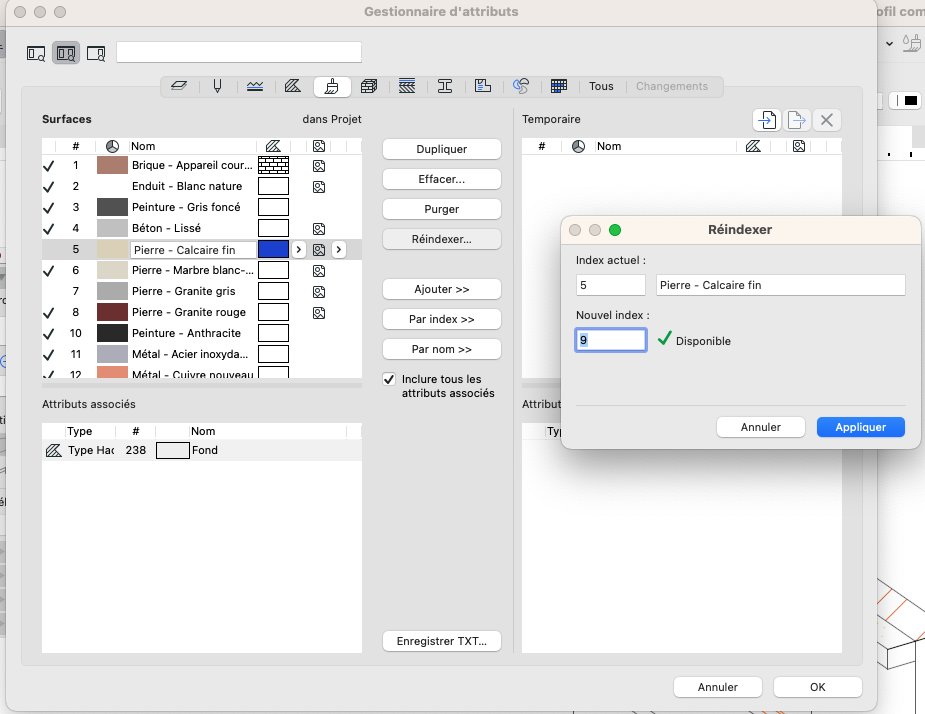This screenshot has width=925, height=714.
Task: Click texture icon of Pierre - Granite rouge row
Action: 319,313
